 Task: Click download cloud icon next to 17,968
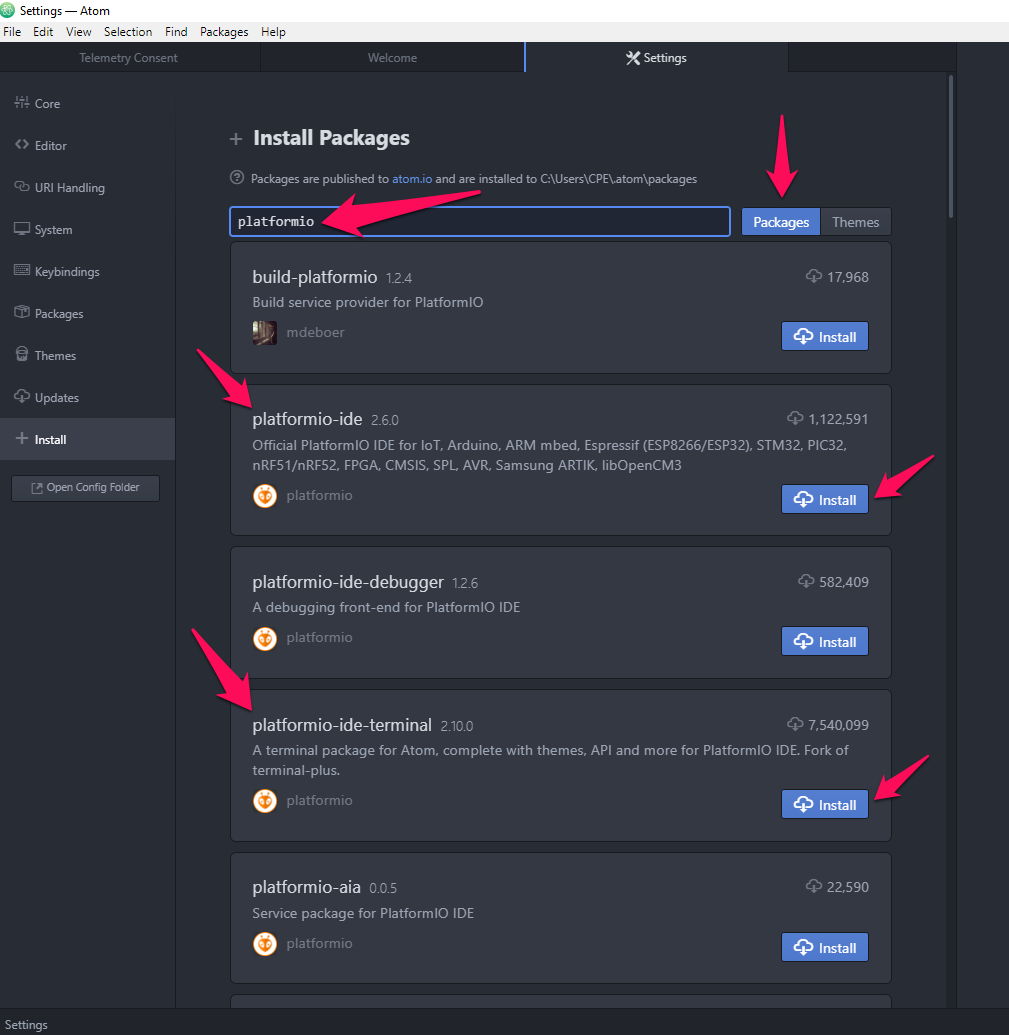[x=814, y=276]
